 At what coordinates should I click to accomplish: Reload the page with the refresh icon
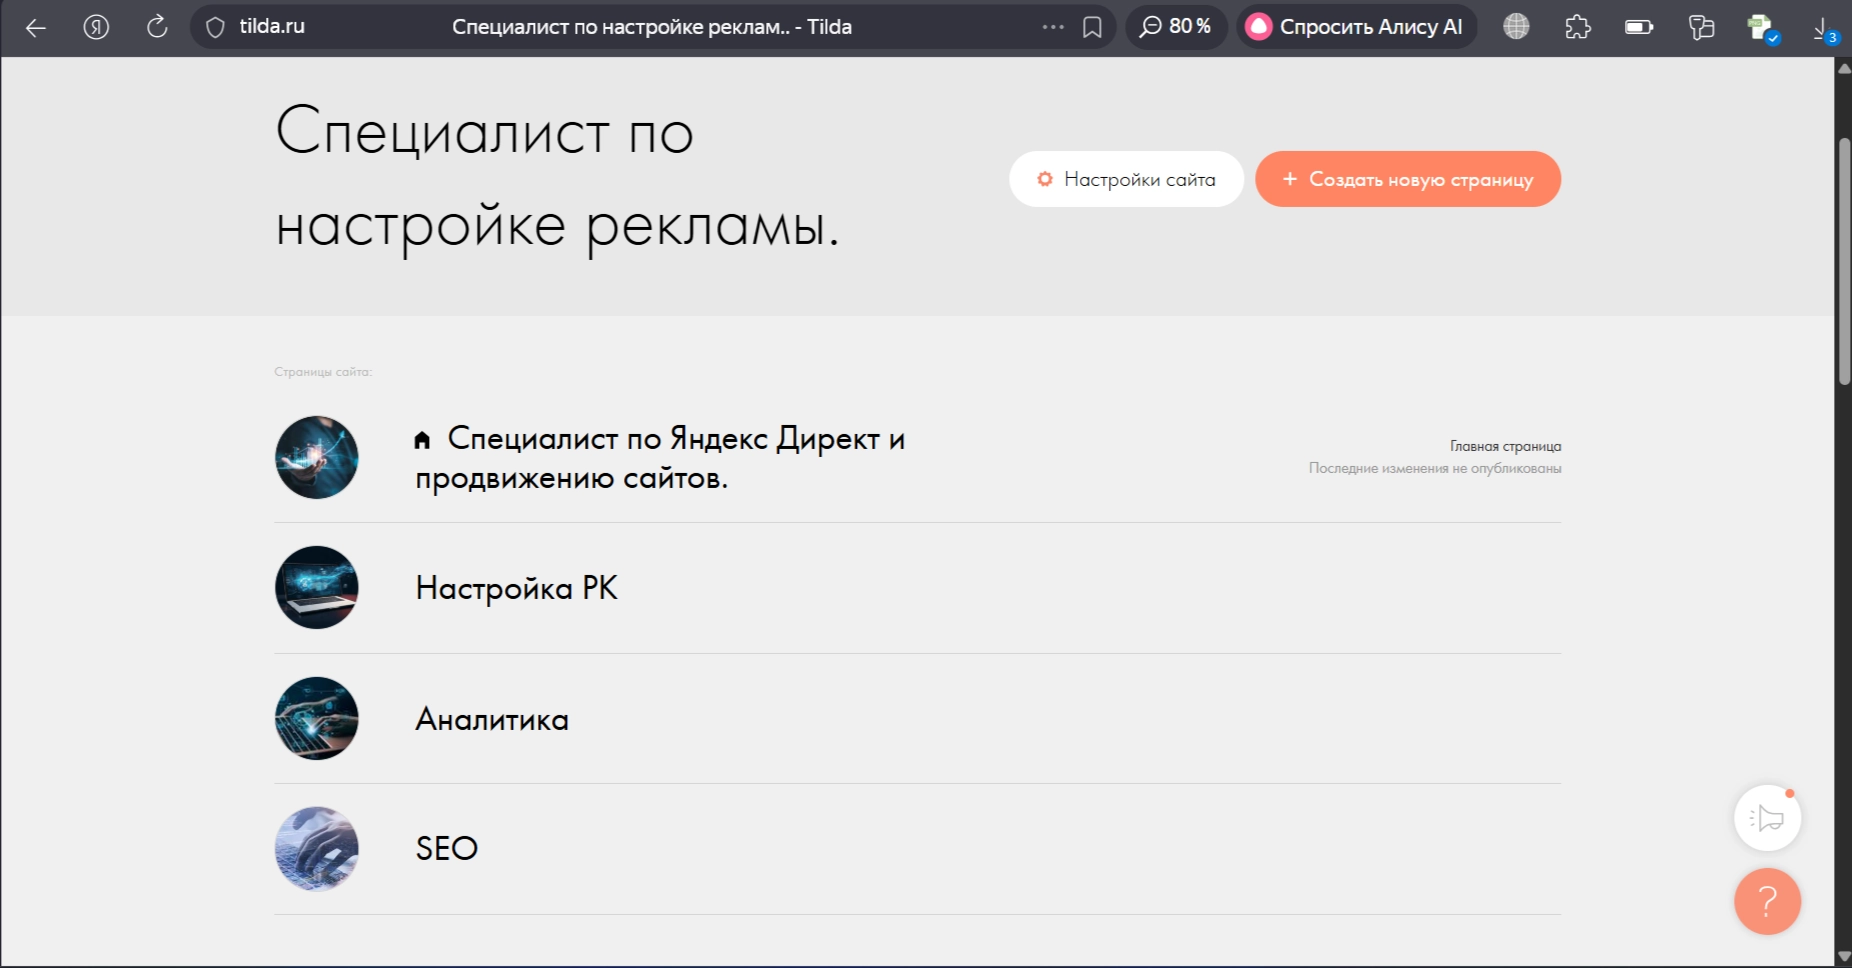[157, 27]
